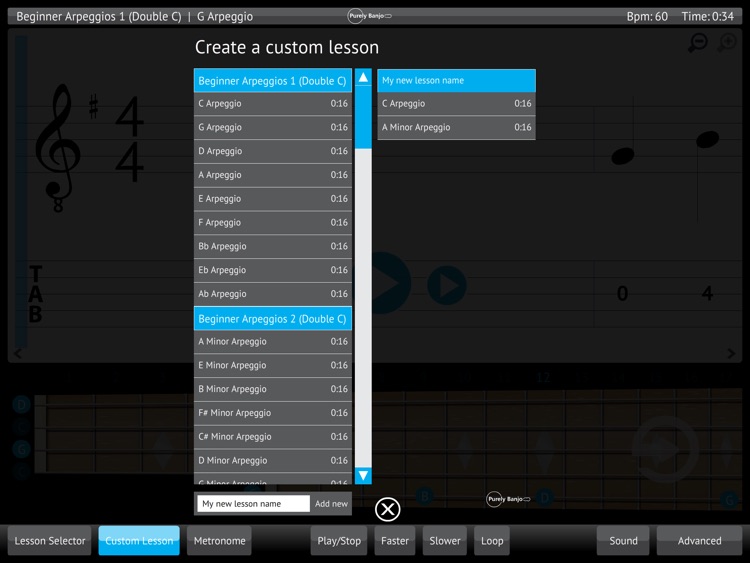Select the Beginner Arpeggios 1 (Double C) header
Viewport: 750px width, 563px height.
click(273, 80)
